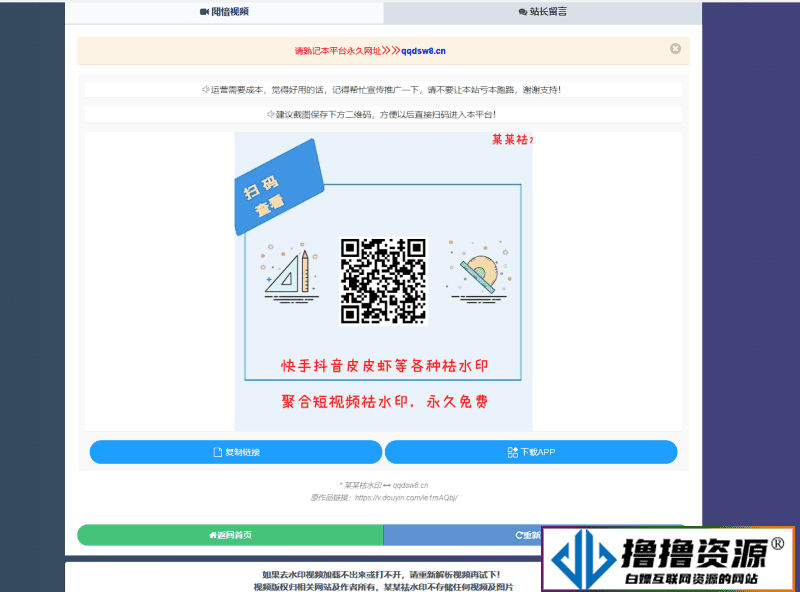Click the speaker icon before 建议截图保存 notice
Image resolution: width=800 pixels, height=592 pixels.
(x=271, y=114)
